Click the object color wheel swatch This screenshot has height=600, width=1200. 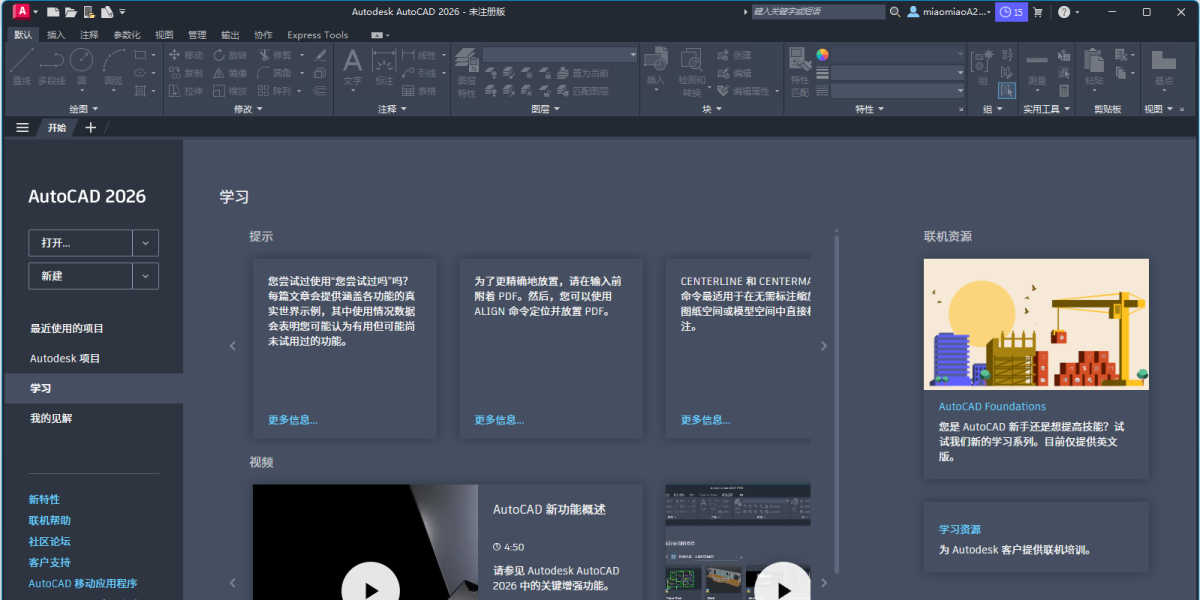point(822,55)
